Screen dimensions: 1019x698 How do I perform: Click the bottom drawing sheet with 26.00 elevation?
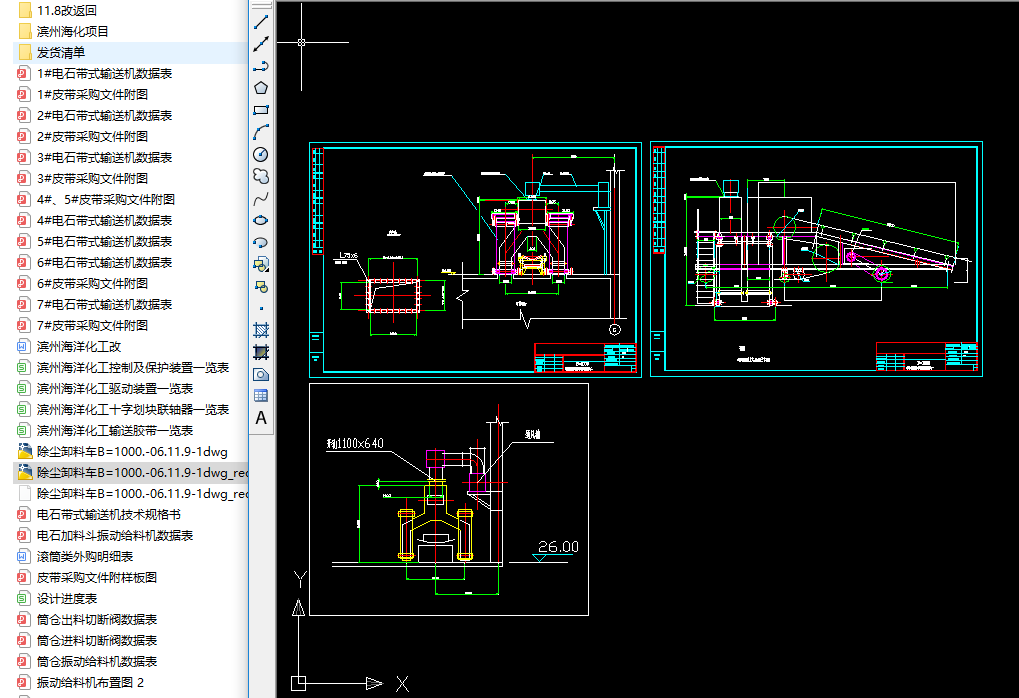(448, 499)
